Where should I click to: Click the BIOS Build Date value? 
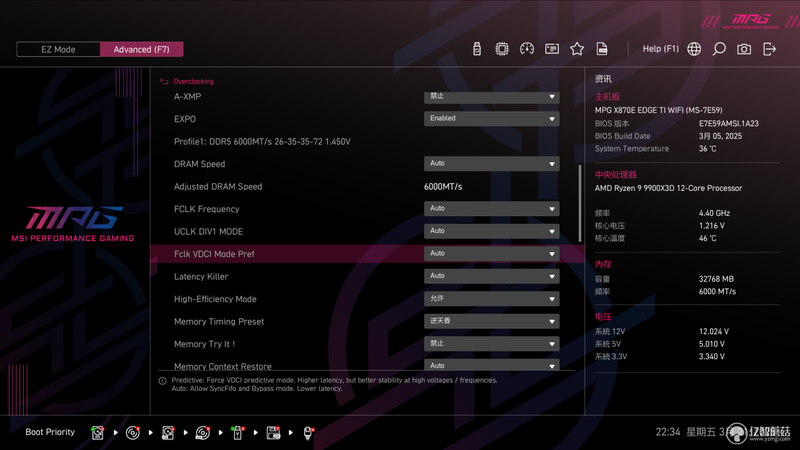tap(720, 136)
